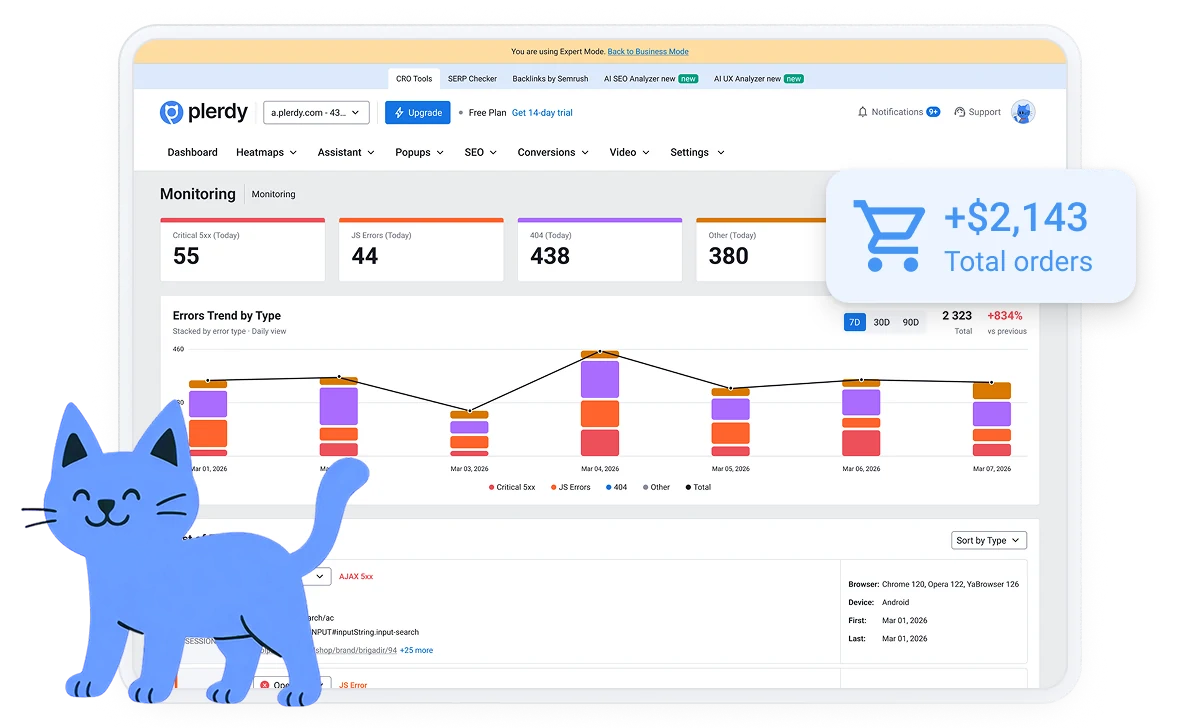The image size is (1200, 728).
Task: Open the Sort by Type dropdown
Action: 988,540
